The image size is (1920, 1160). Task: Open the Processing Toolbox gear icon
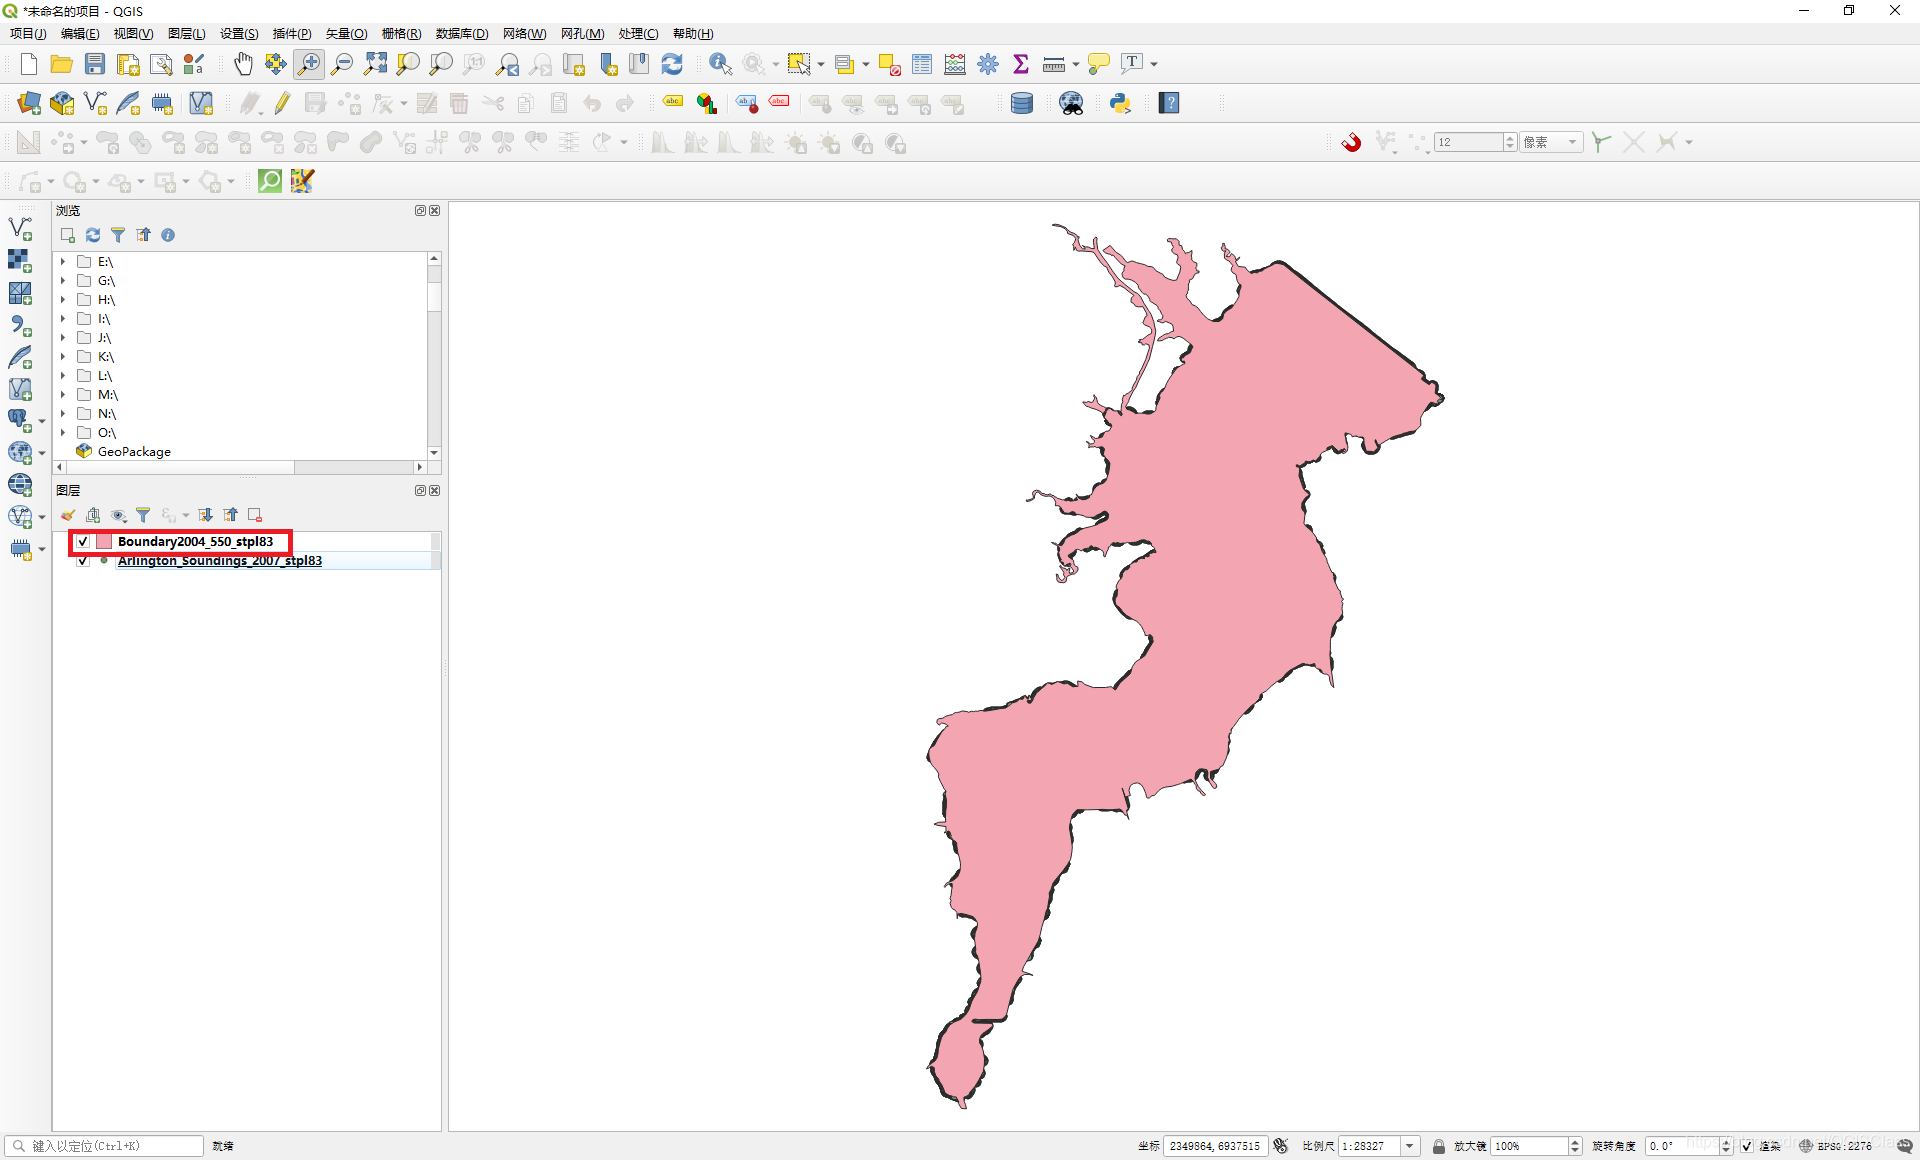coord(988,64)
